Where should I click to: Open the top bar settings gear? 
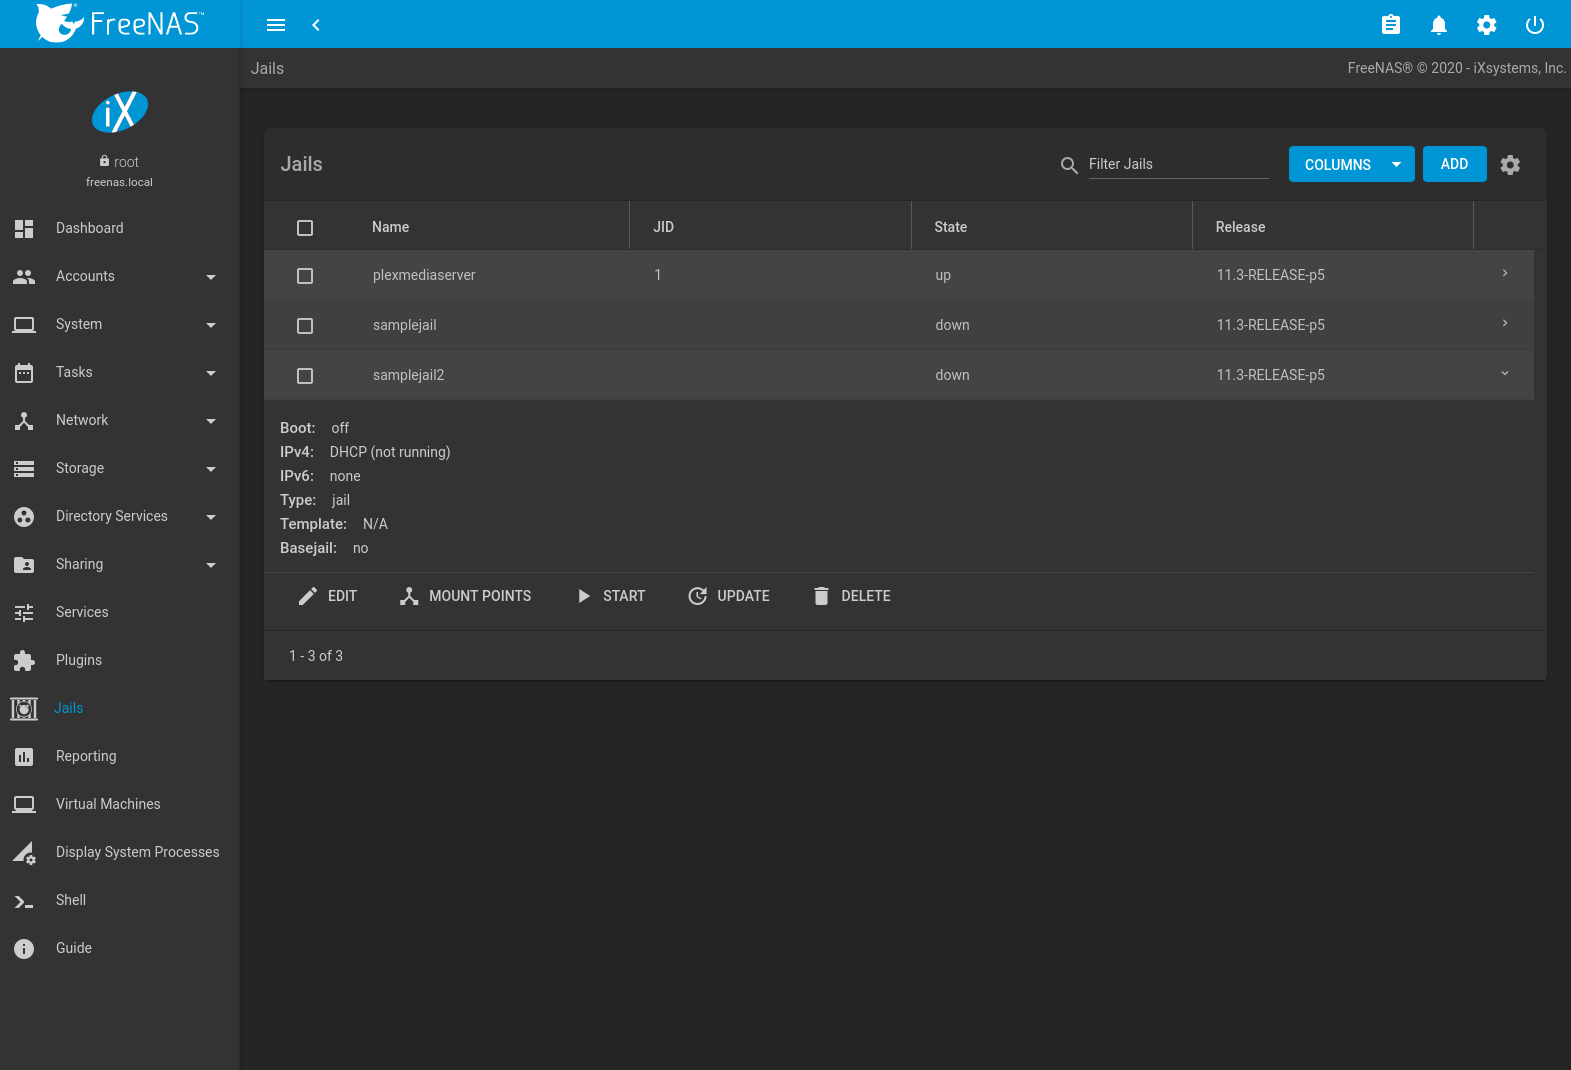tap(1486, 25)
